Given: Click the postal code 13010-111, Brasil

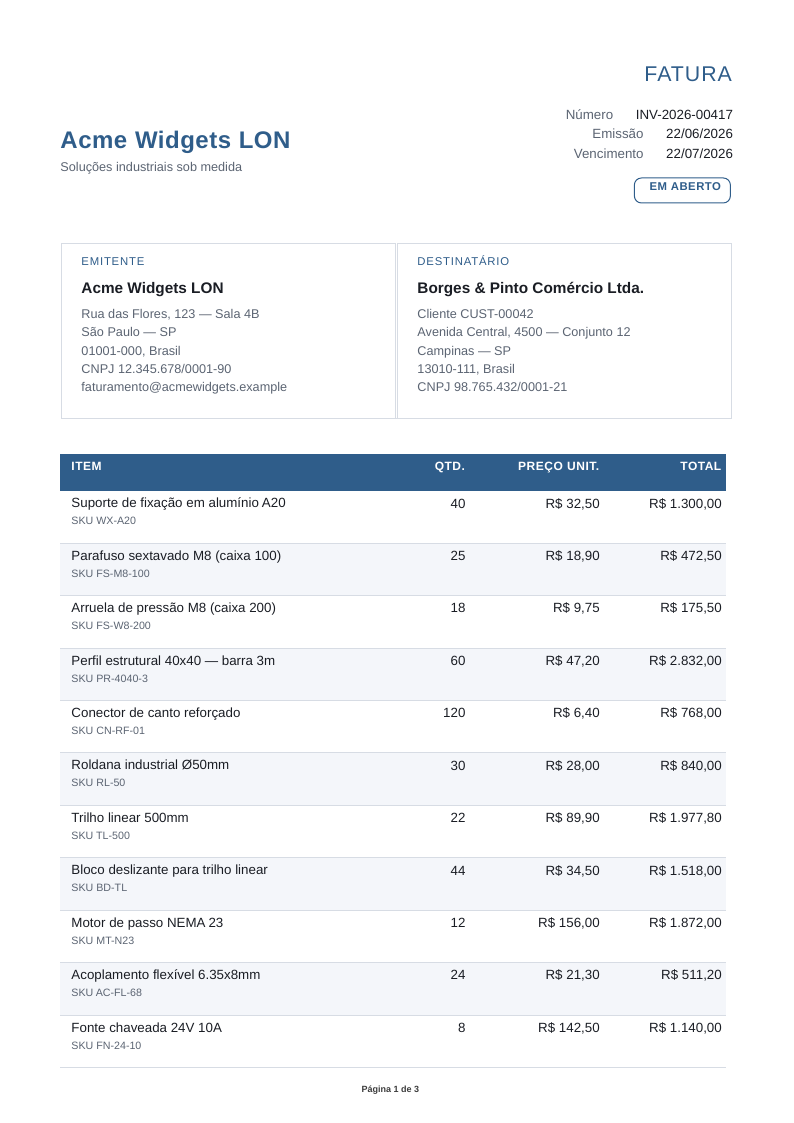Looking at the screenshot, I should pyautogui.click(x=466, y=369).
